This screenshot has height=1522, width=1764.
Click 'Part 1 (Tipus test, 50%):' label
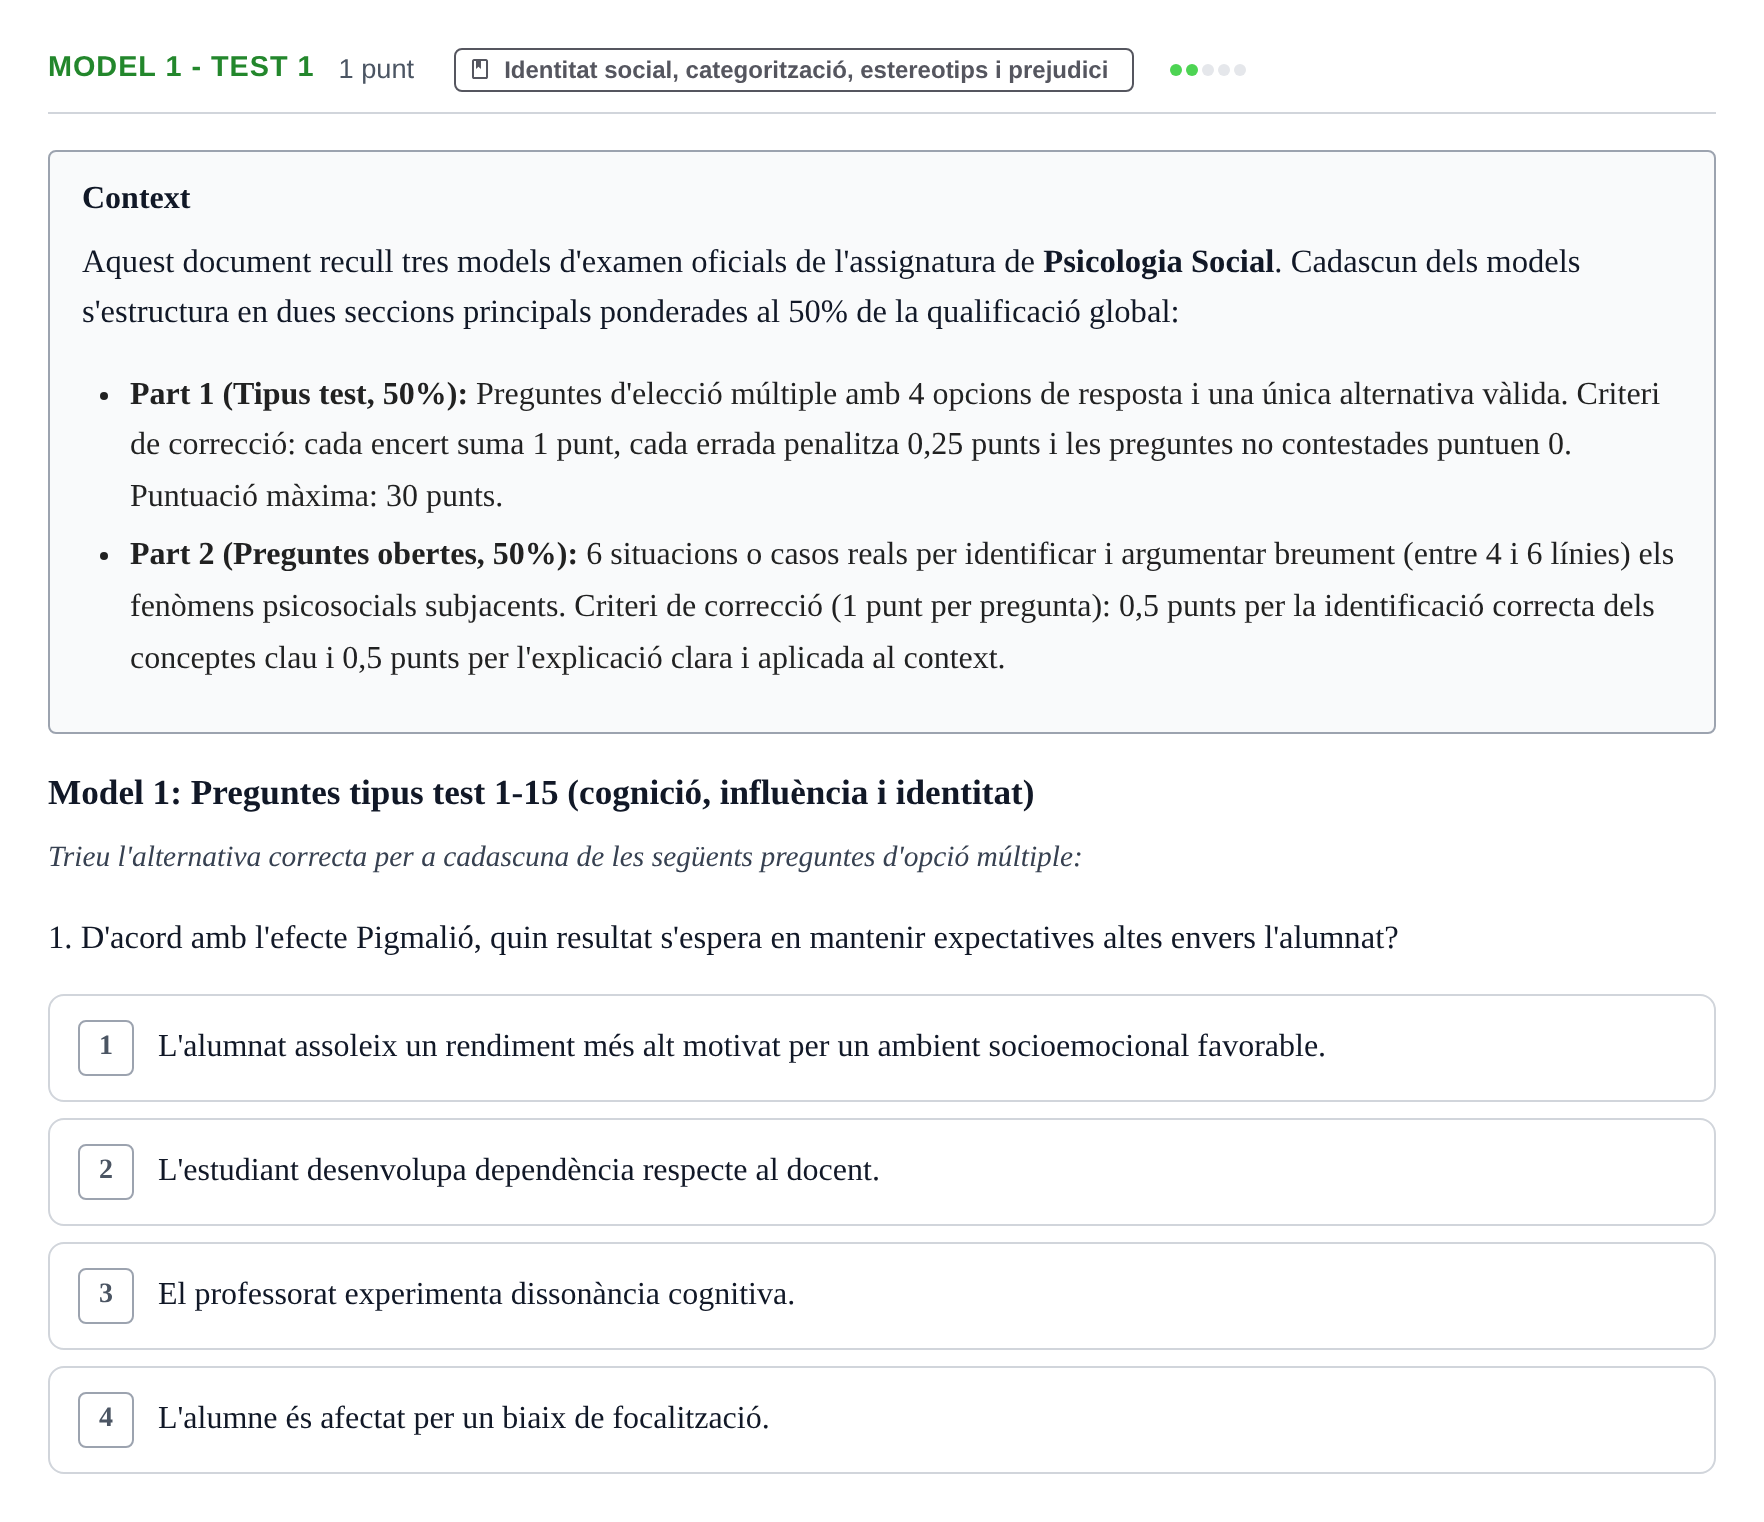299,394
